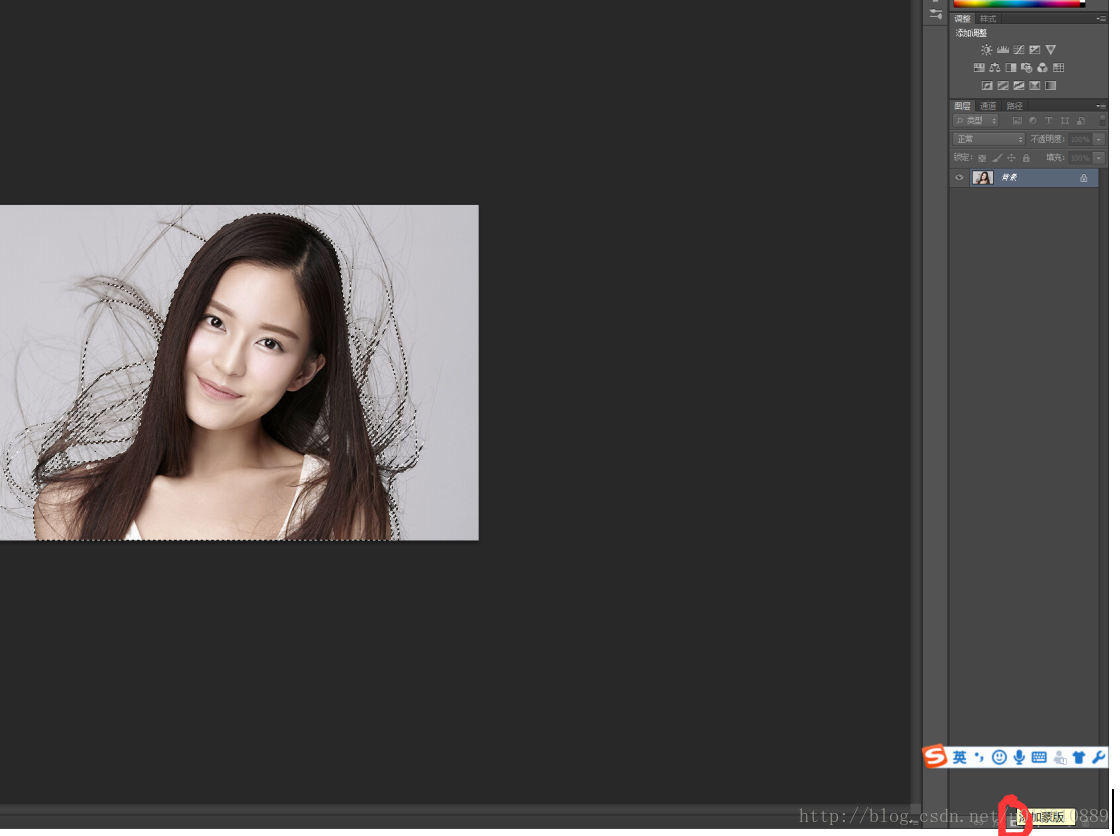Add an Invert adjustment

click(x=987, y=86)
